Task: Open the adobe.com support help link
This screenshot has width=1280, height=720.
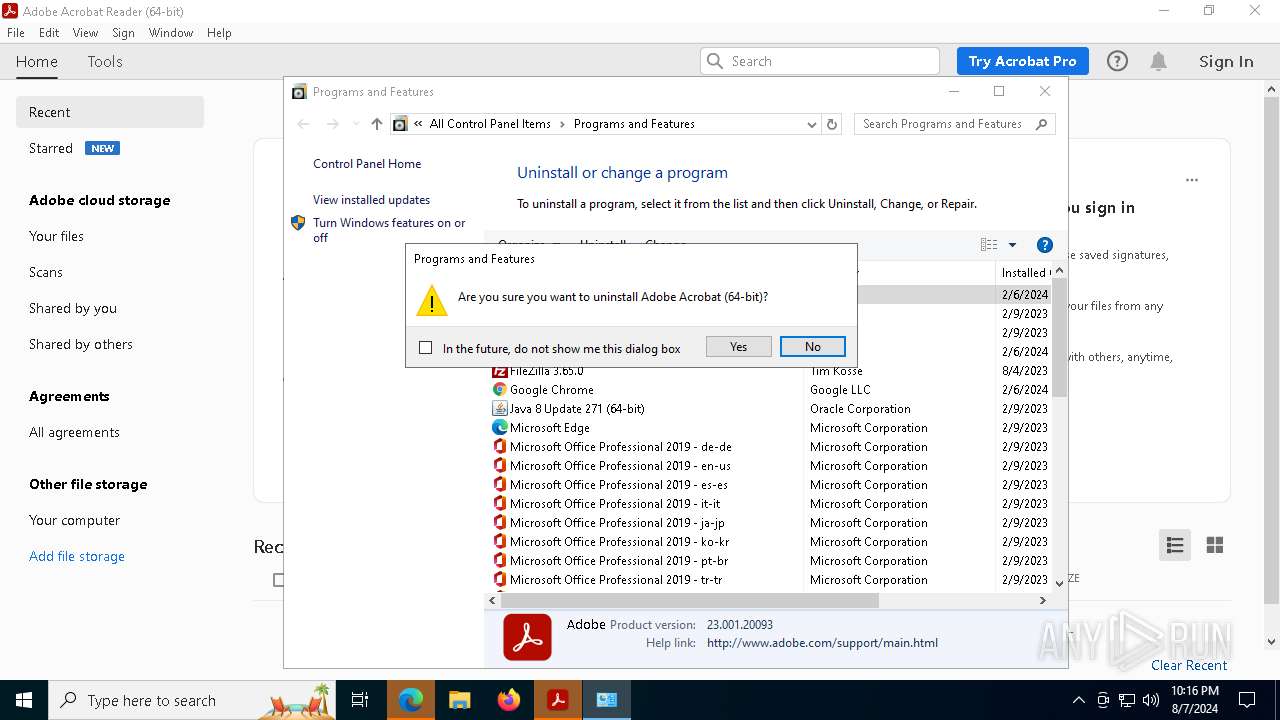Action: tap(822, 643)
